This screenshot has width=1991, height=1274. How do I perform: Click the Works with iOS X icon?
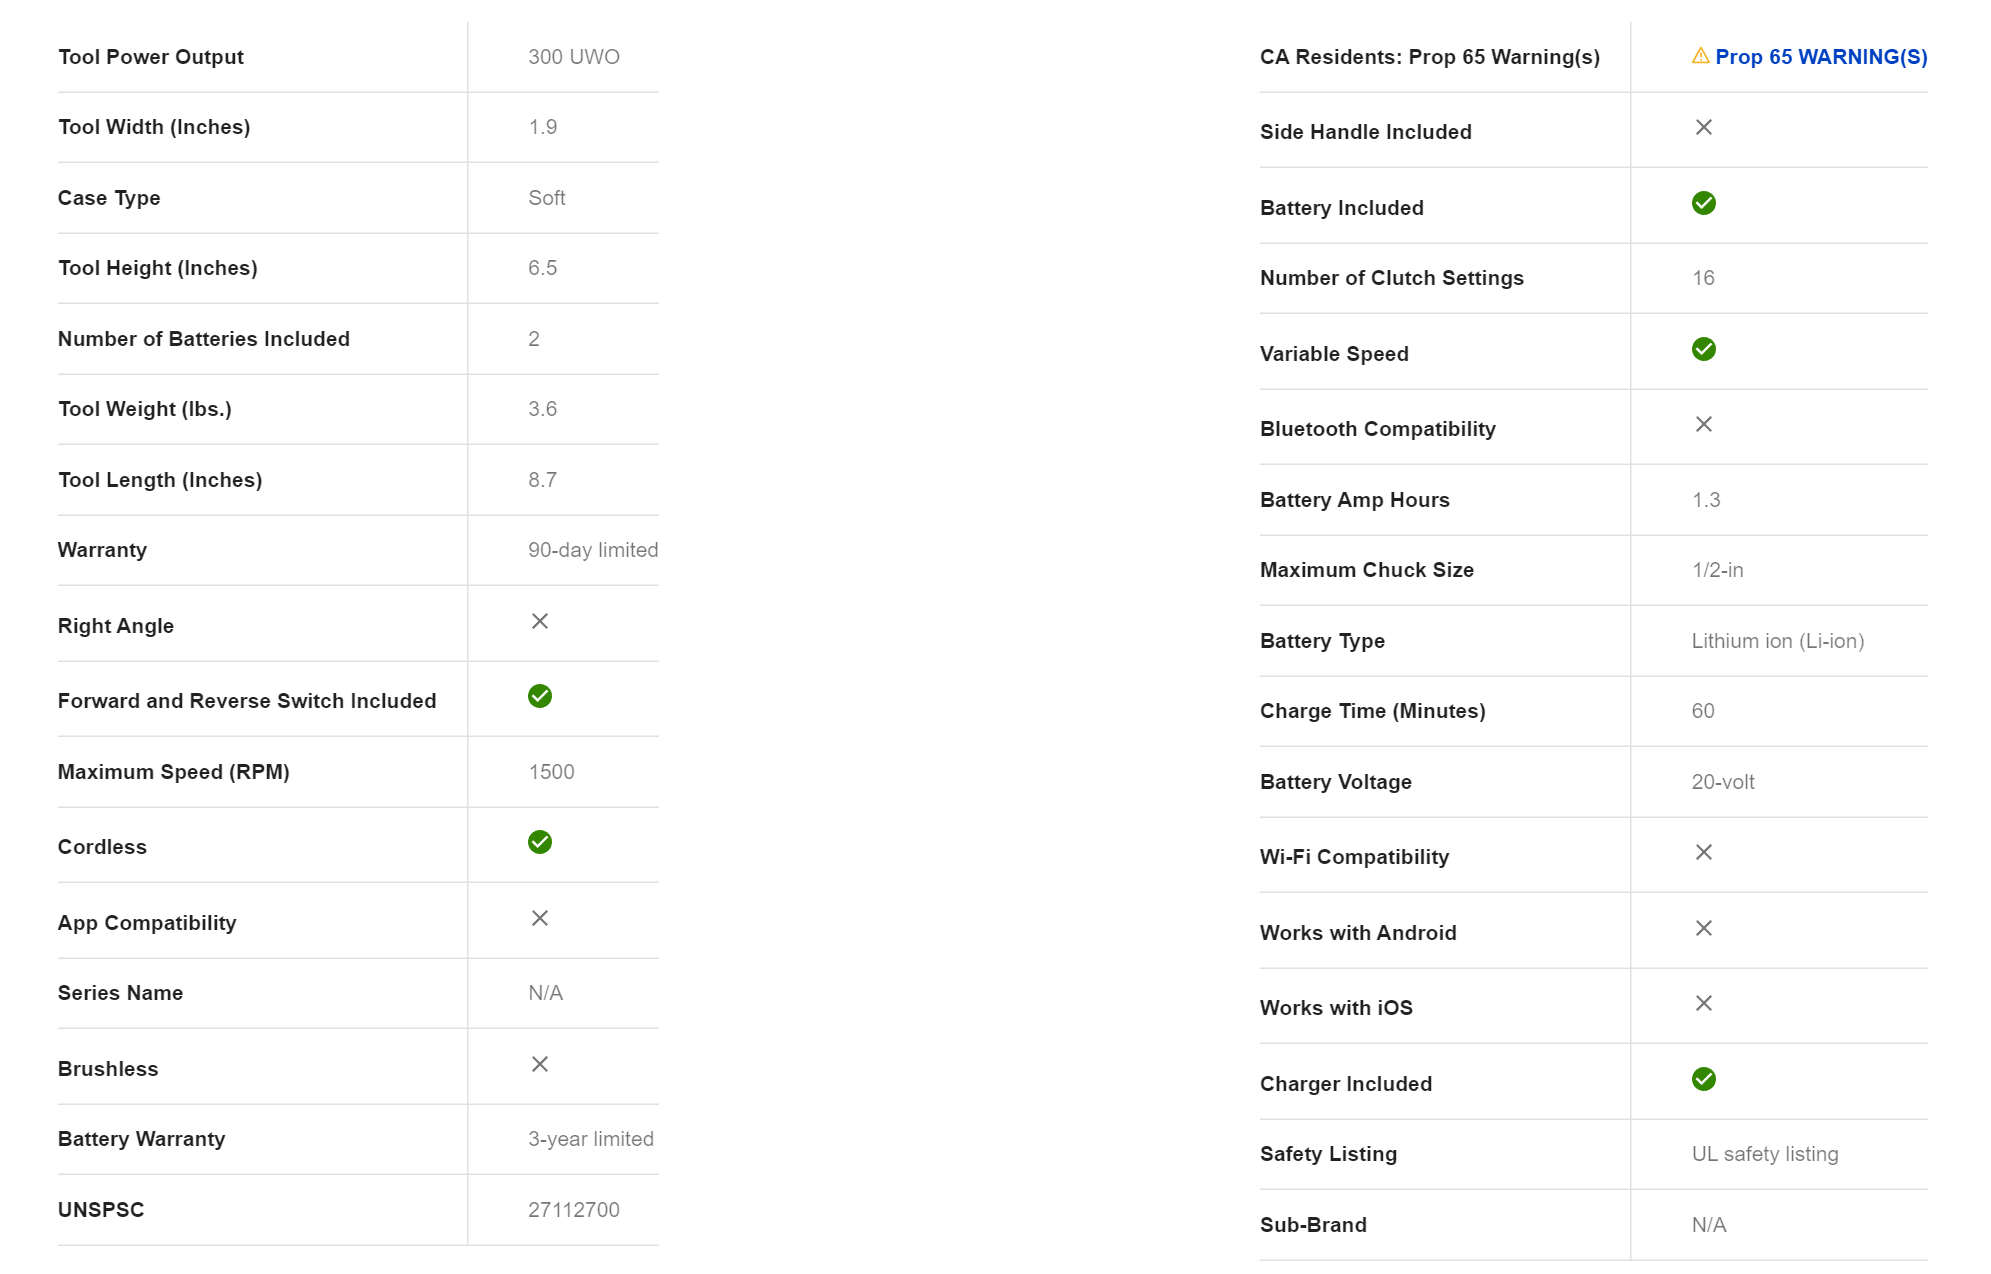1703,1003
